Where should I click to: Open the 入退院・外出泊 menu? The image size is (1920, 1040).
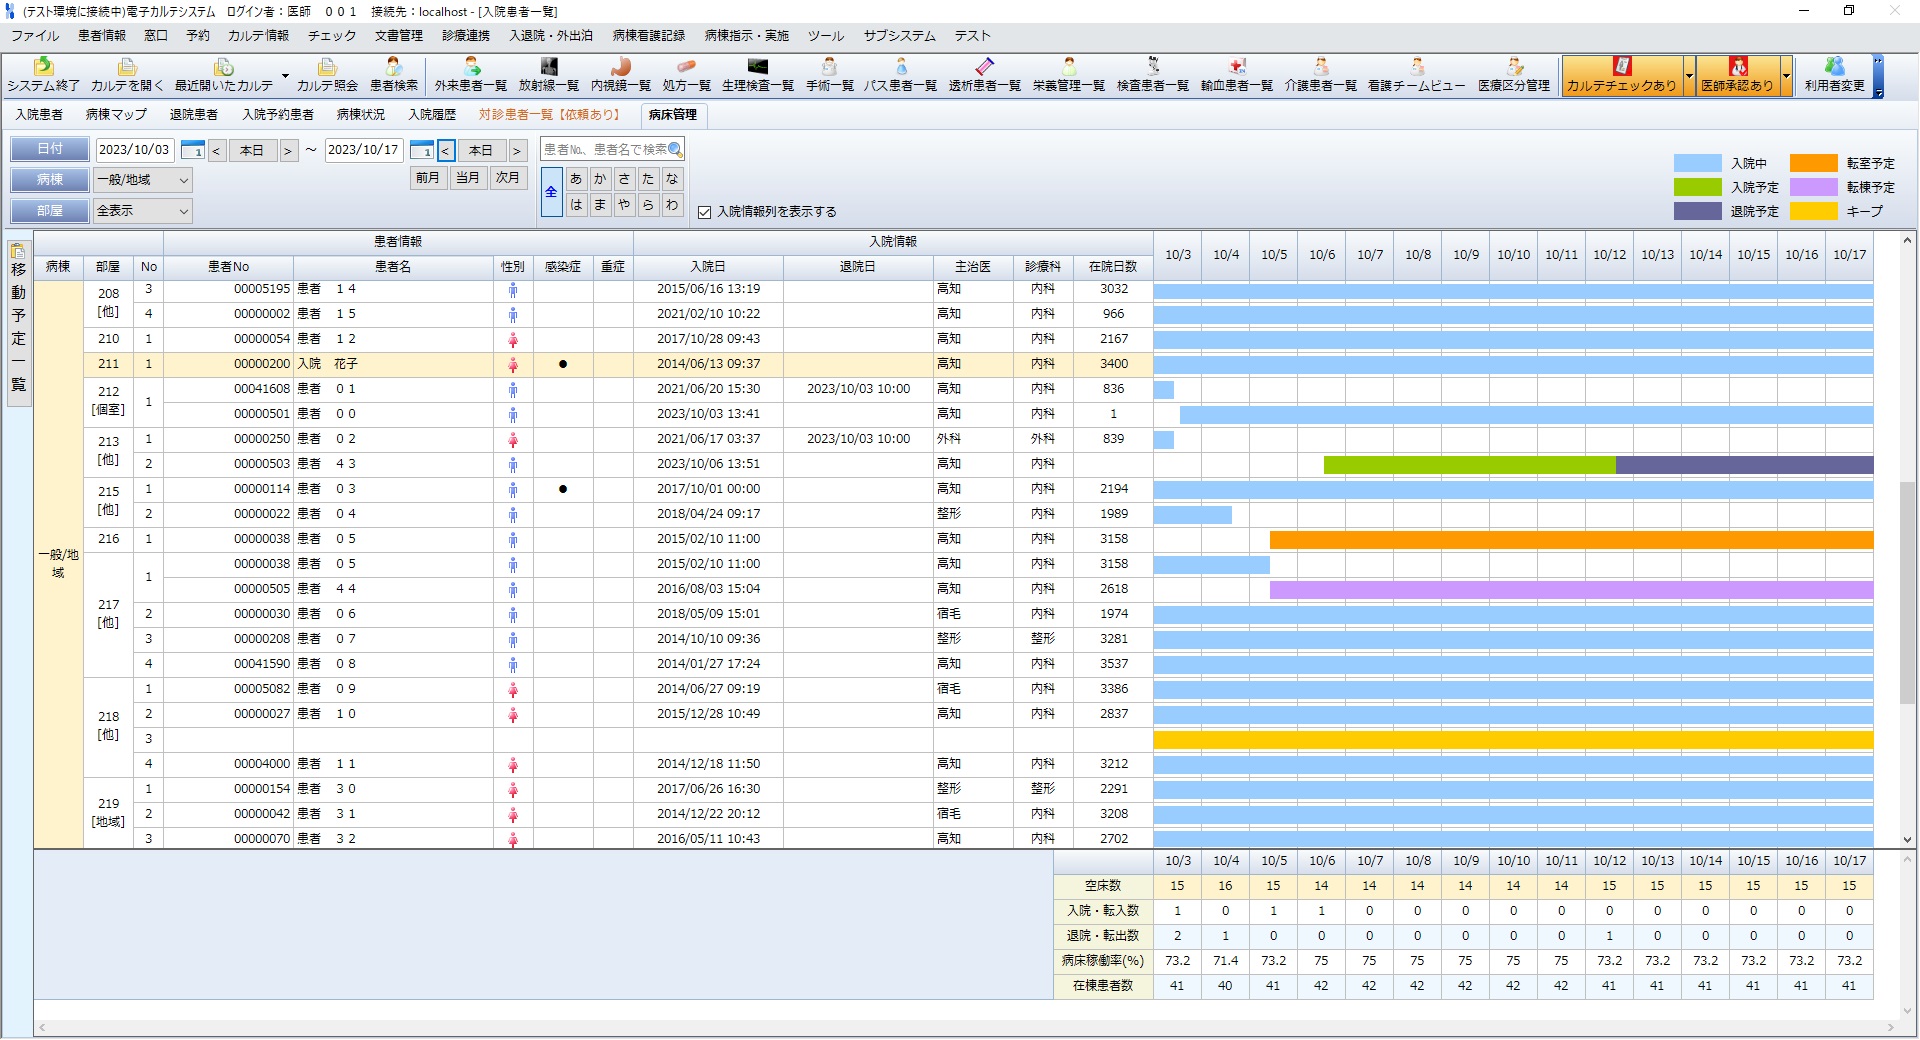[x=551, y=35]
